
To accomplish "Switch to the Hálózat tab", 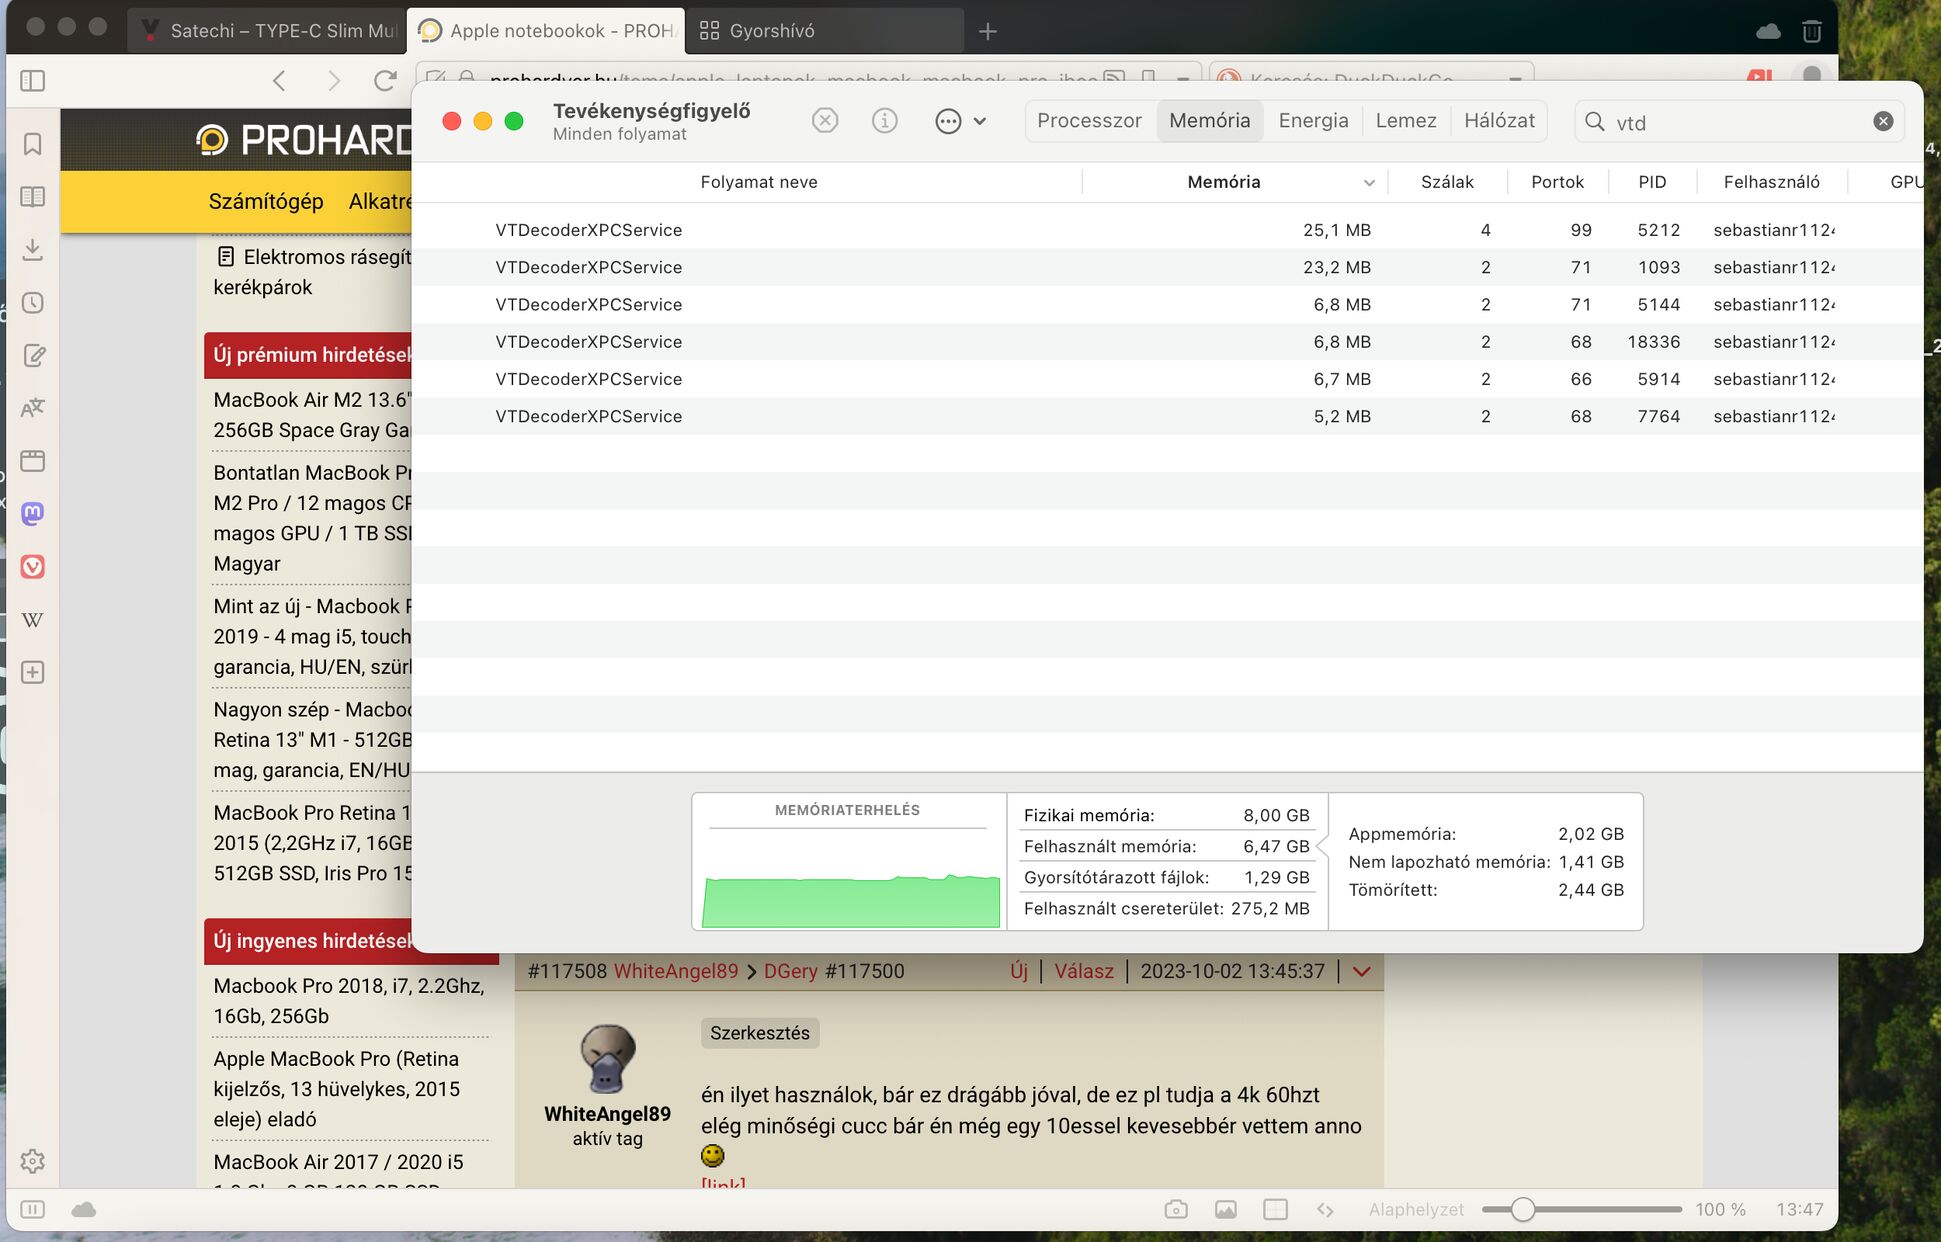I will (x=1499, y=121).
